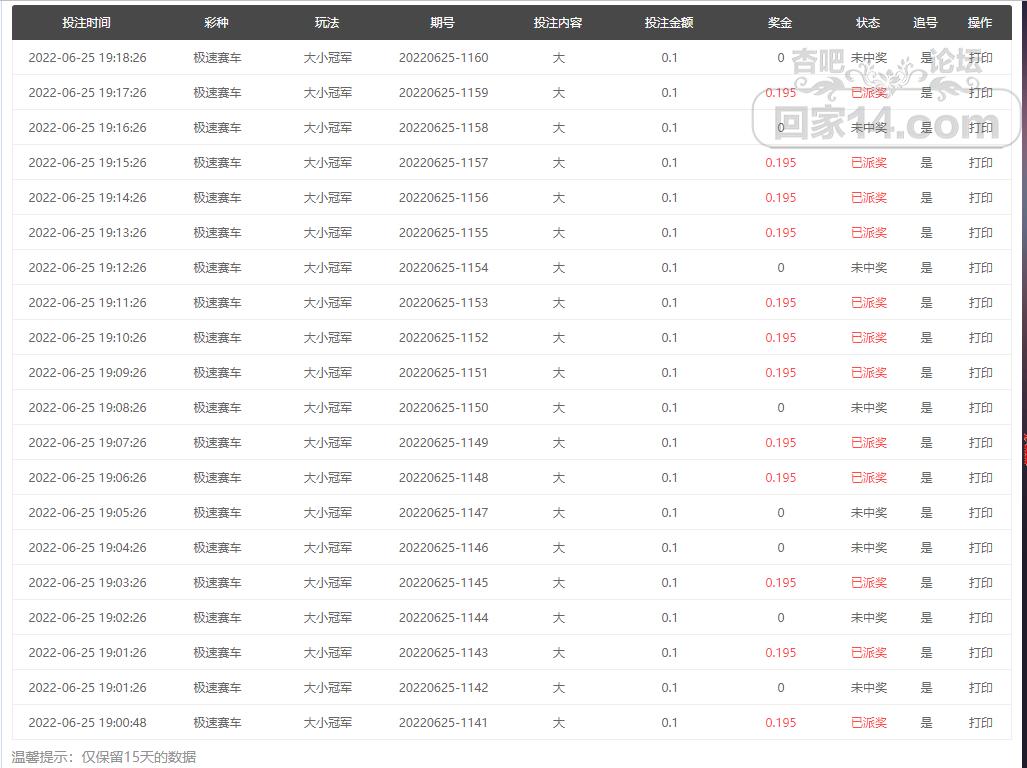Click timestamp 2022-06-25 19:05:26

[87, 513]
